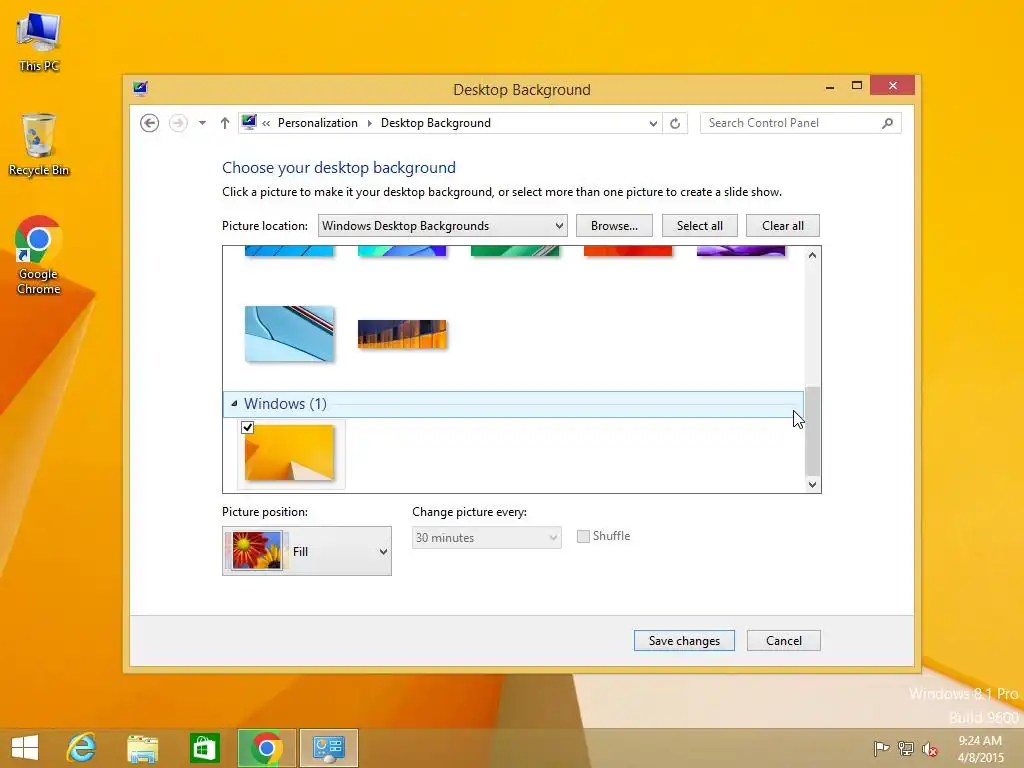Open the Windows Start button

(25, 748)
